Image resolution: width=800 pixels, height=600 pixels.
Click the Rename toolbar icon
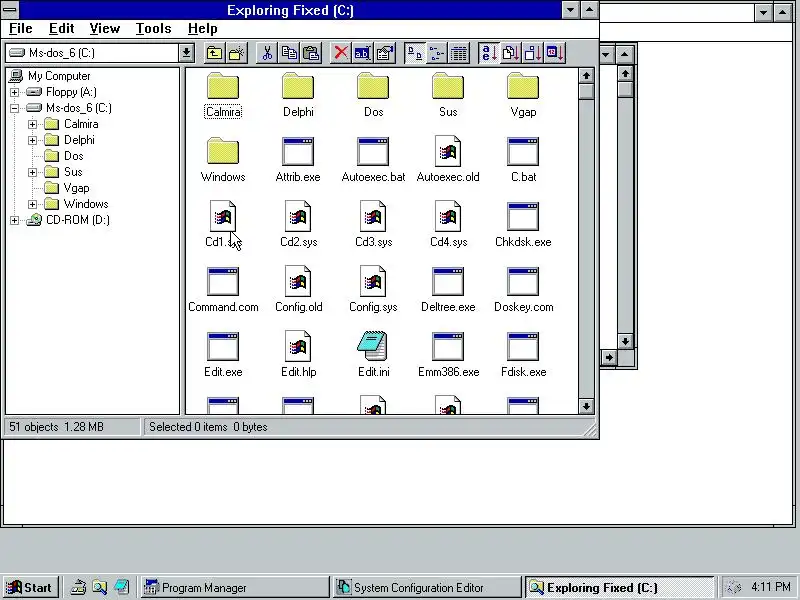363,53
